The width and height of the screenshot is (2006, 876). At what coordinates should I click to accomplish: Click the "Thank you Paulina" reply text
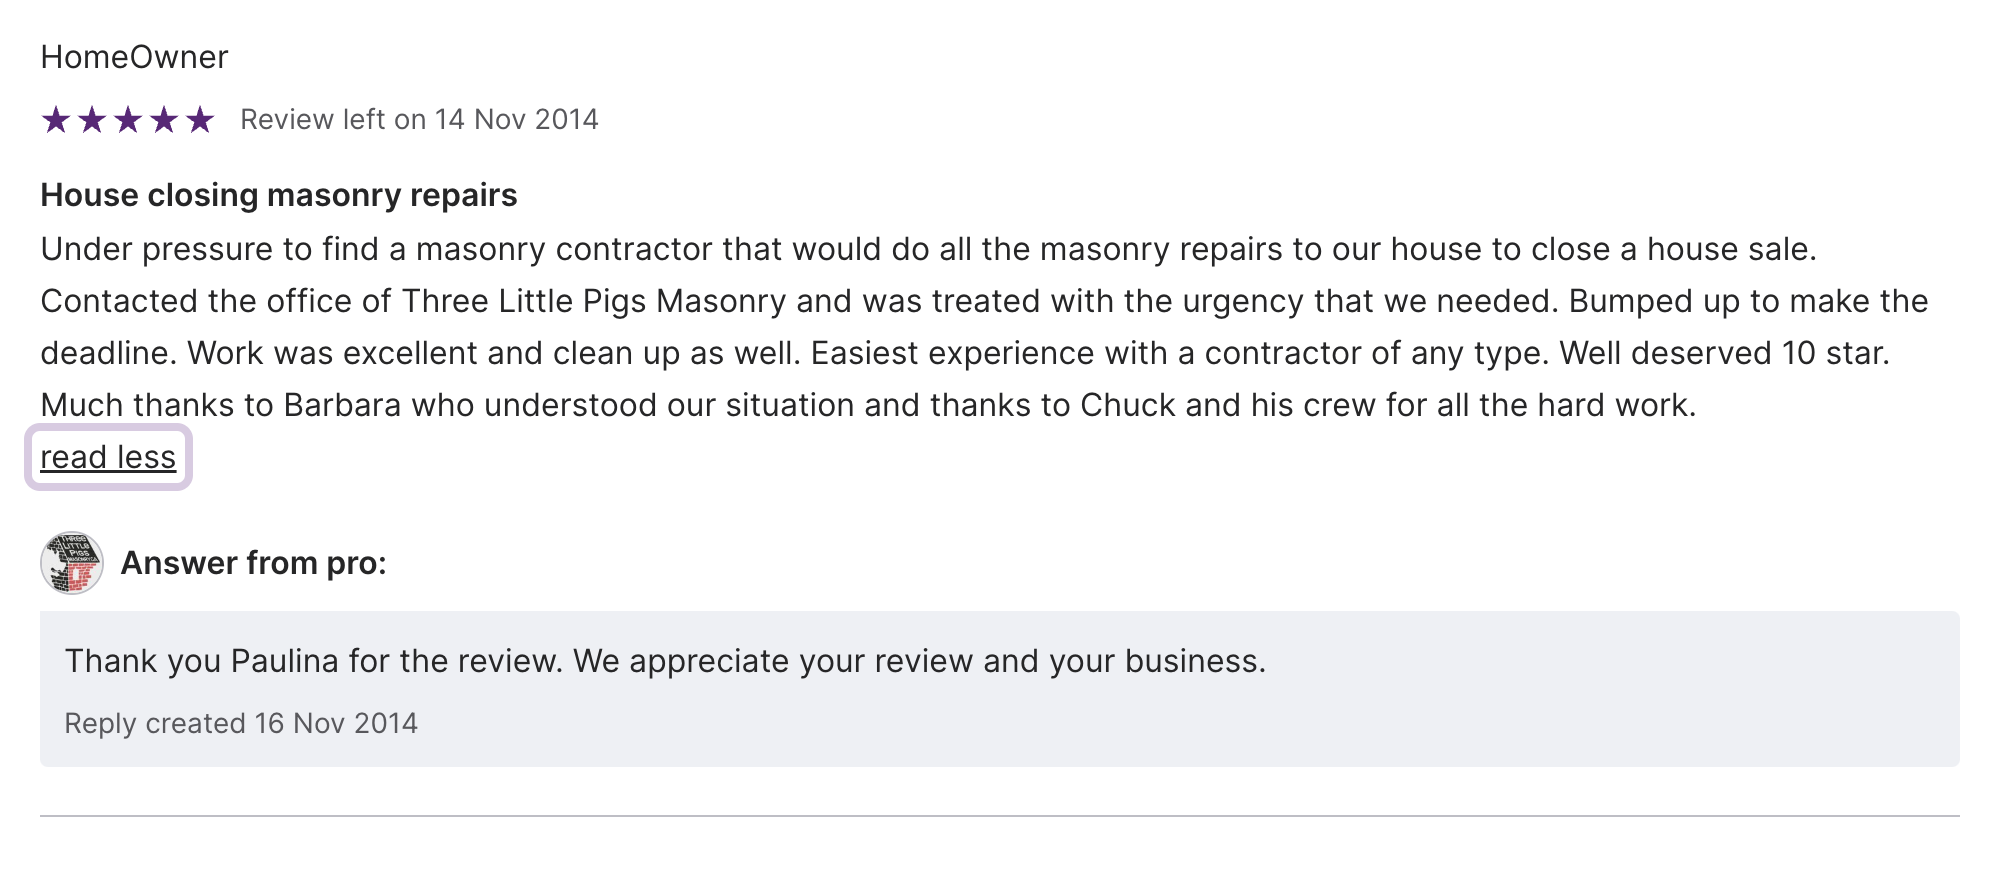click(665, 661)
